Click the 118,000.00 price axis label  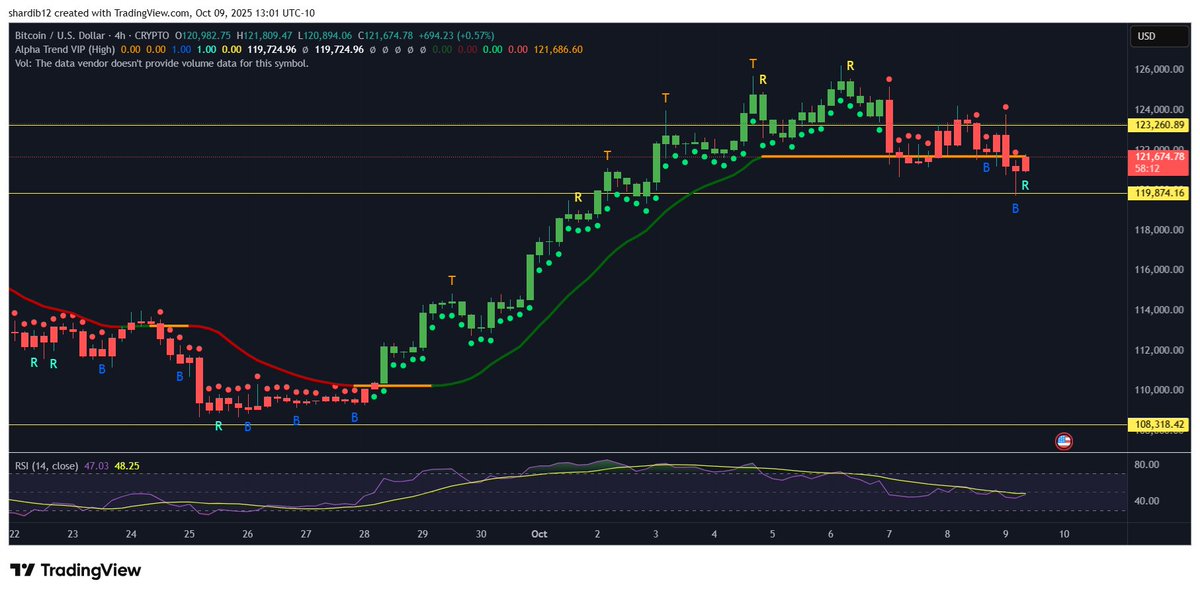coord(1159,230)
